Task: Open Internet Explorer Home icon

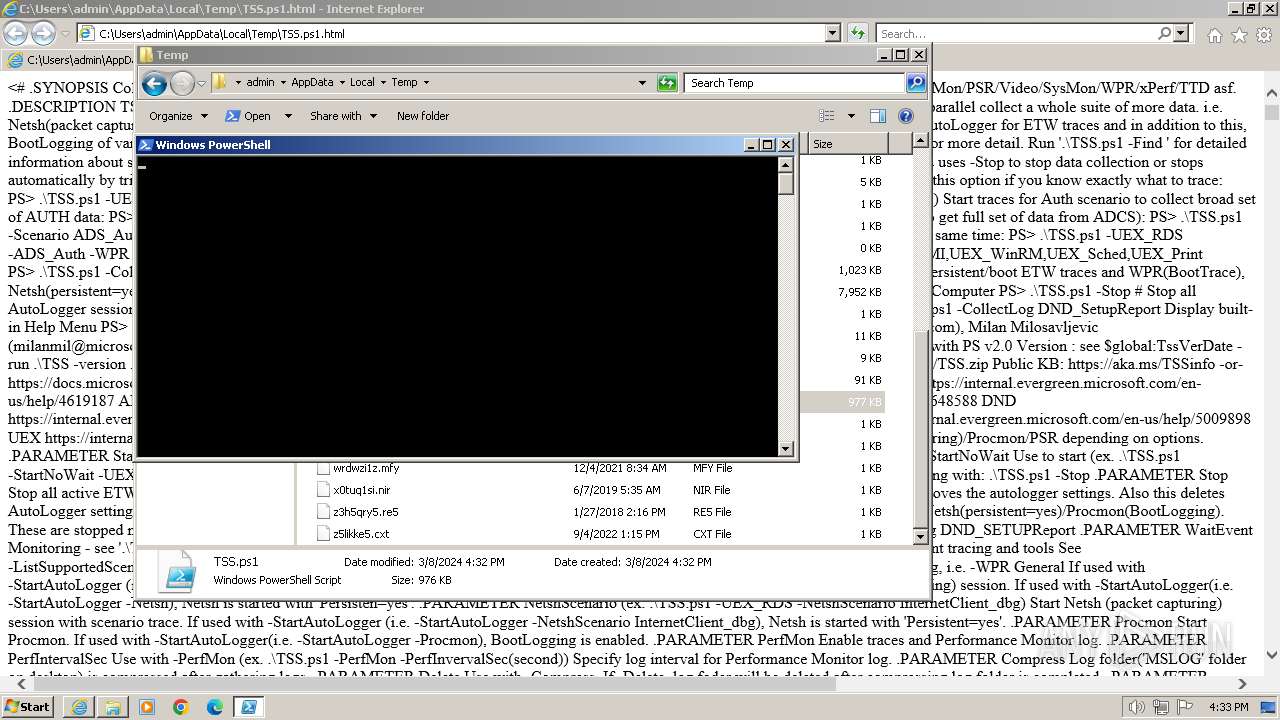Action: [x=1214, y=34]
